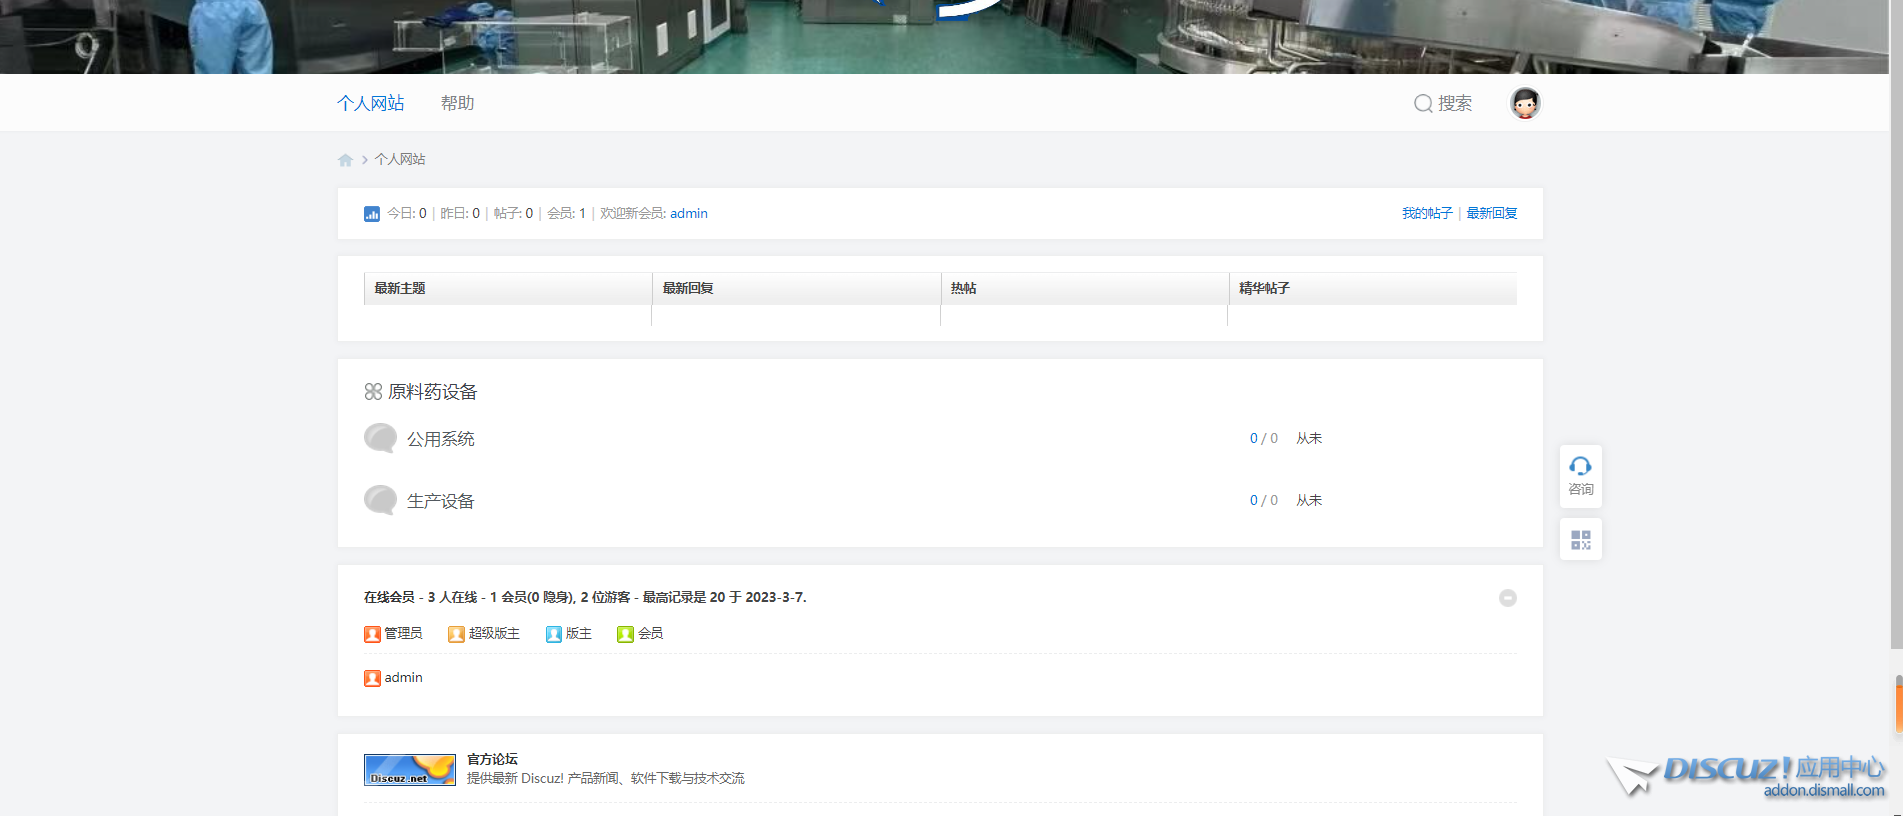Viewport: 1903px width, 816px height.
Task: Click the 生产设备 forum bubble icon
Action: tap(380, 500)
